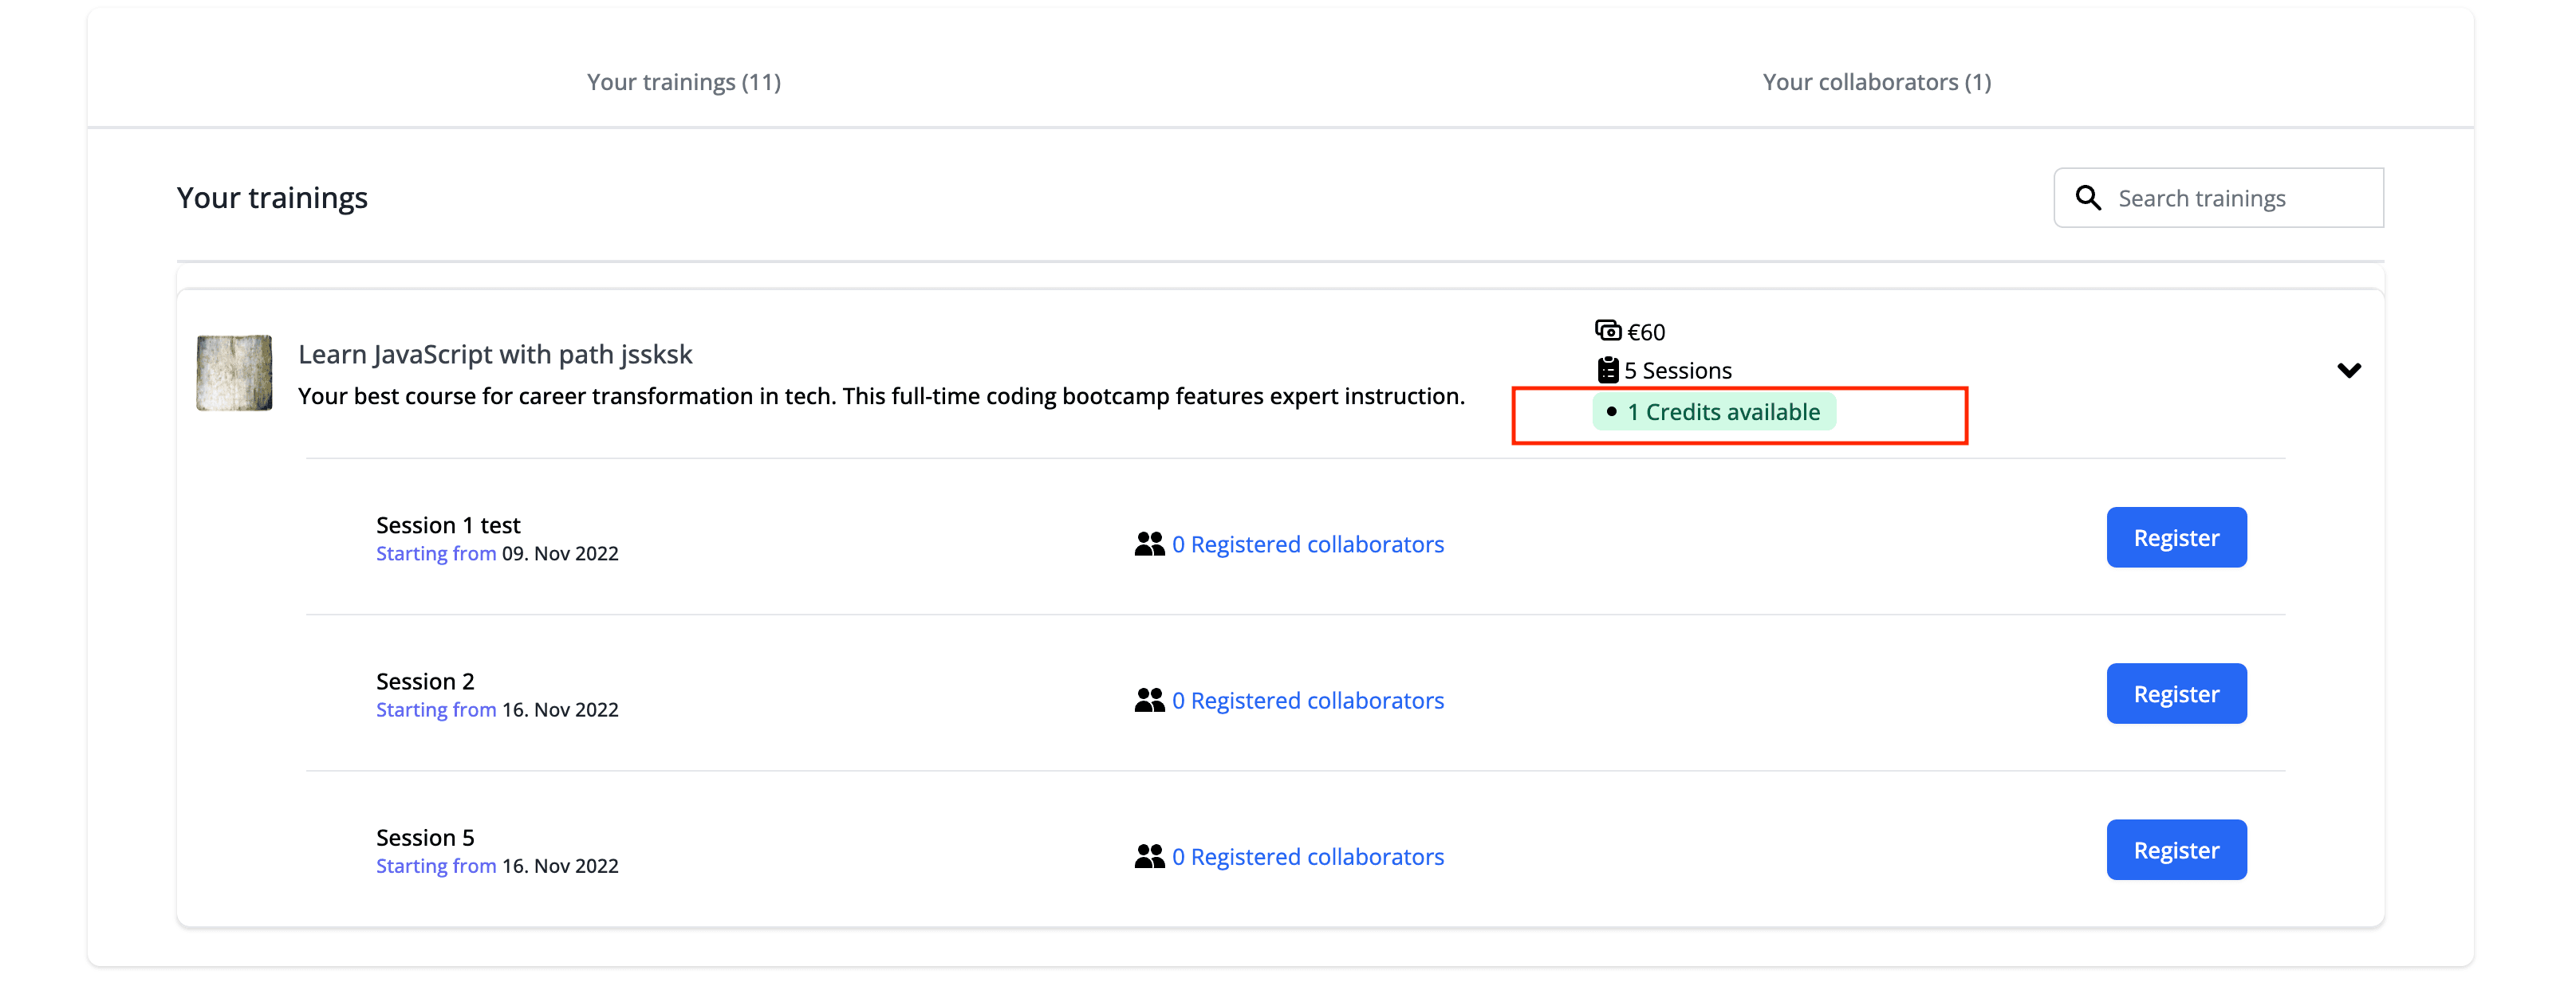Click the money icon beside €60
This screenshot has height=998, width=2576.
1607,331
